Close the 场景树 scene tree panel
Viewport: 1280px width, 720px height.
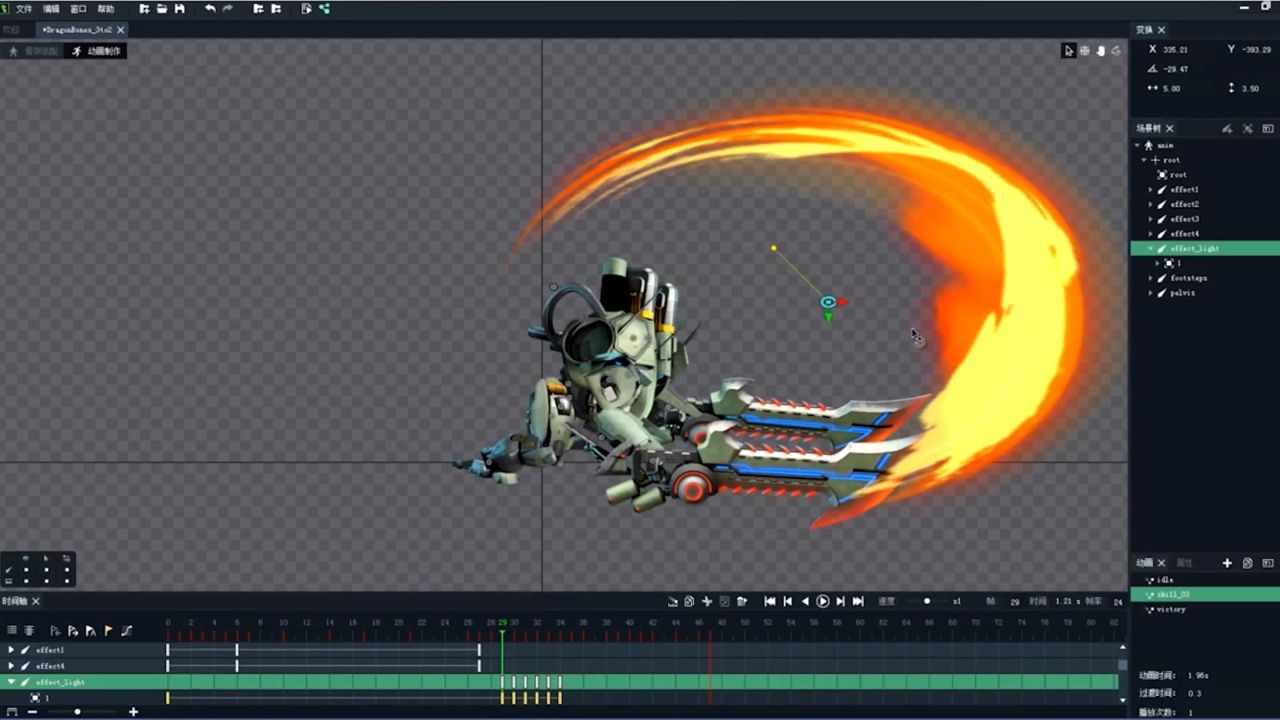click(1169, 128)
